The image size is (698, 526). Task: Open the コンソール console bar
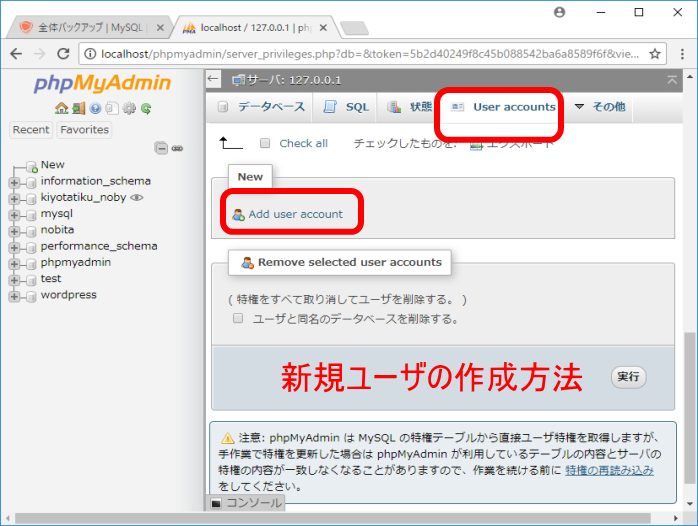pyautogui.click(x=246, y=503)
